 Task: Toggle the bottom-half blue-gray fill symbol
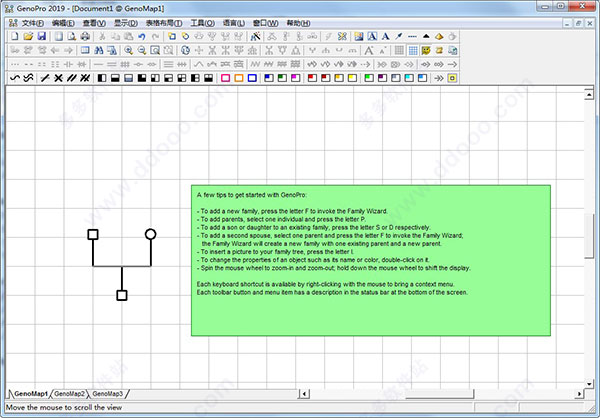[x=129, y=78]
